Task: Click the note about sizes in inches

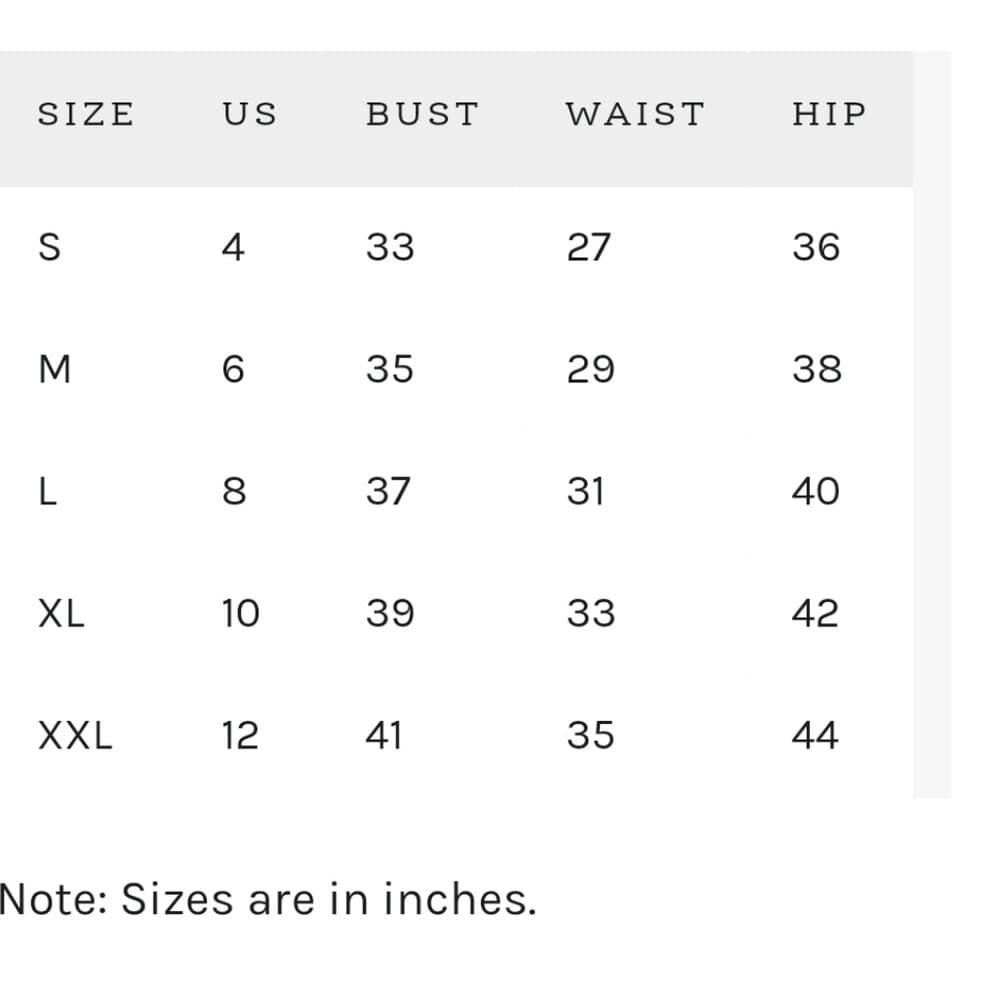Action: tap(268, 900)
